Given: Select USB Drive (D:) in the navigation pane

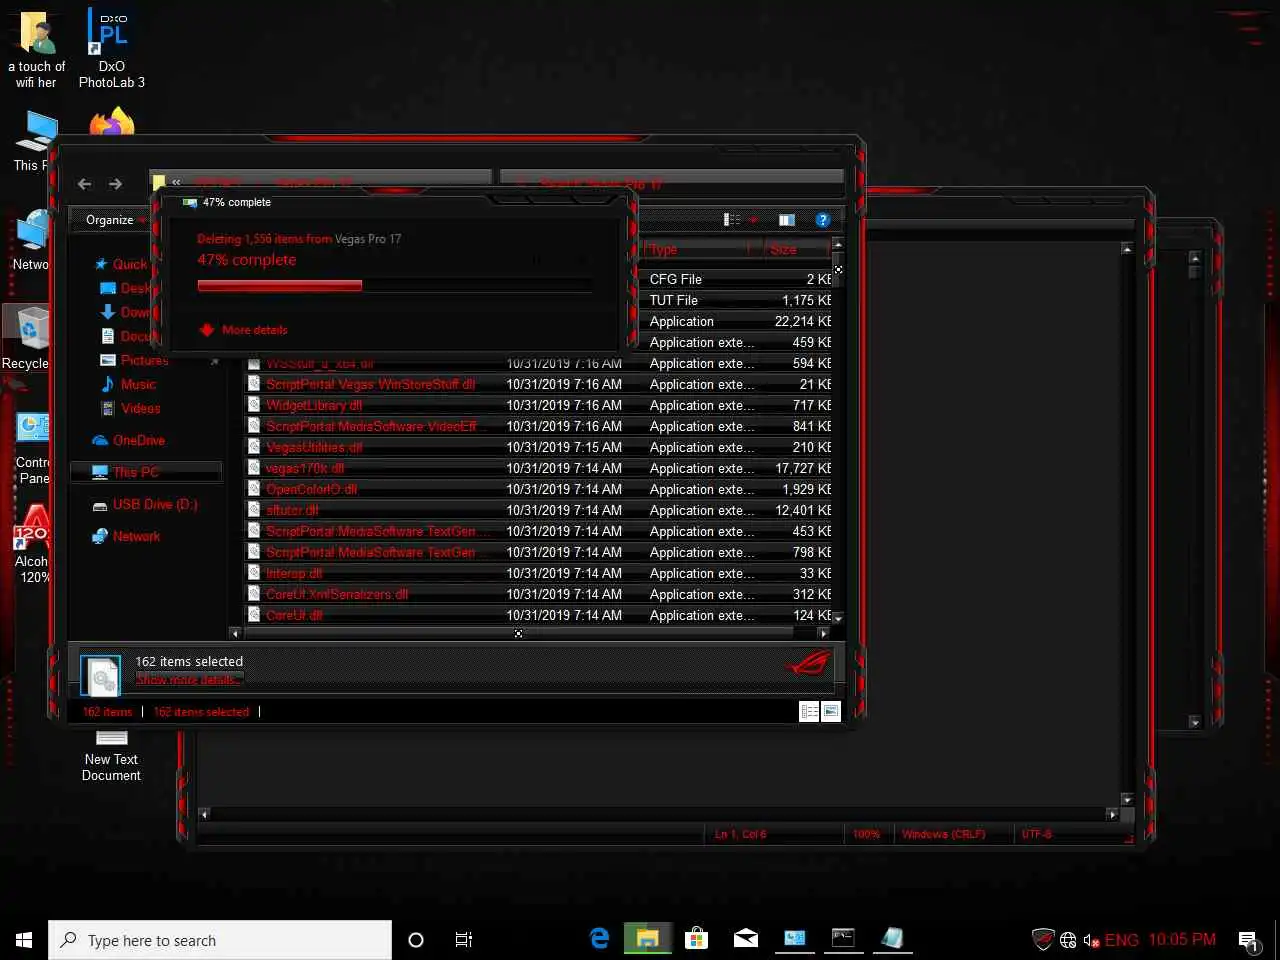Looking at the screenshot, I should click(x=155, y=504).
